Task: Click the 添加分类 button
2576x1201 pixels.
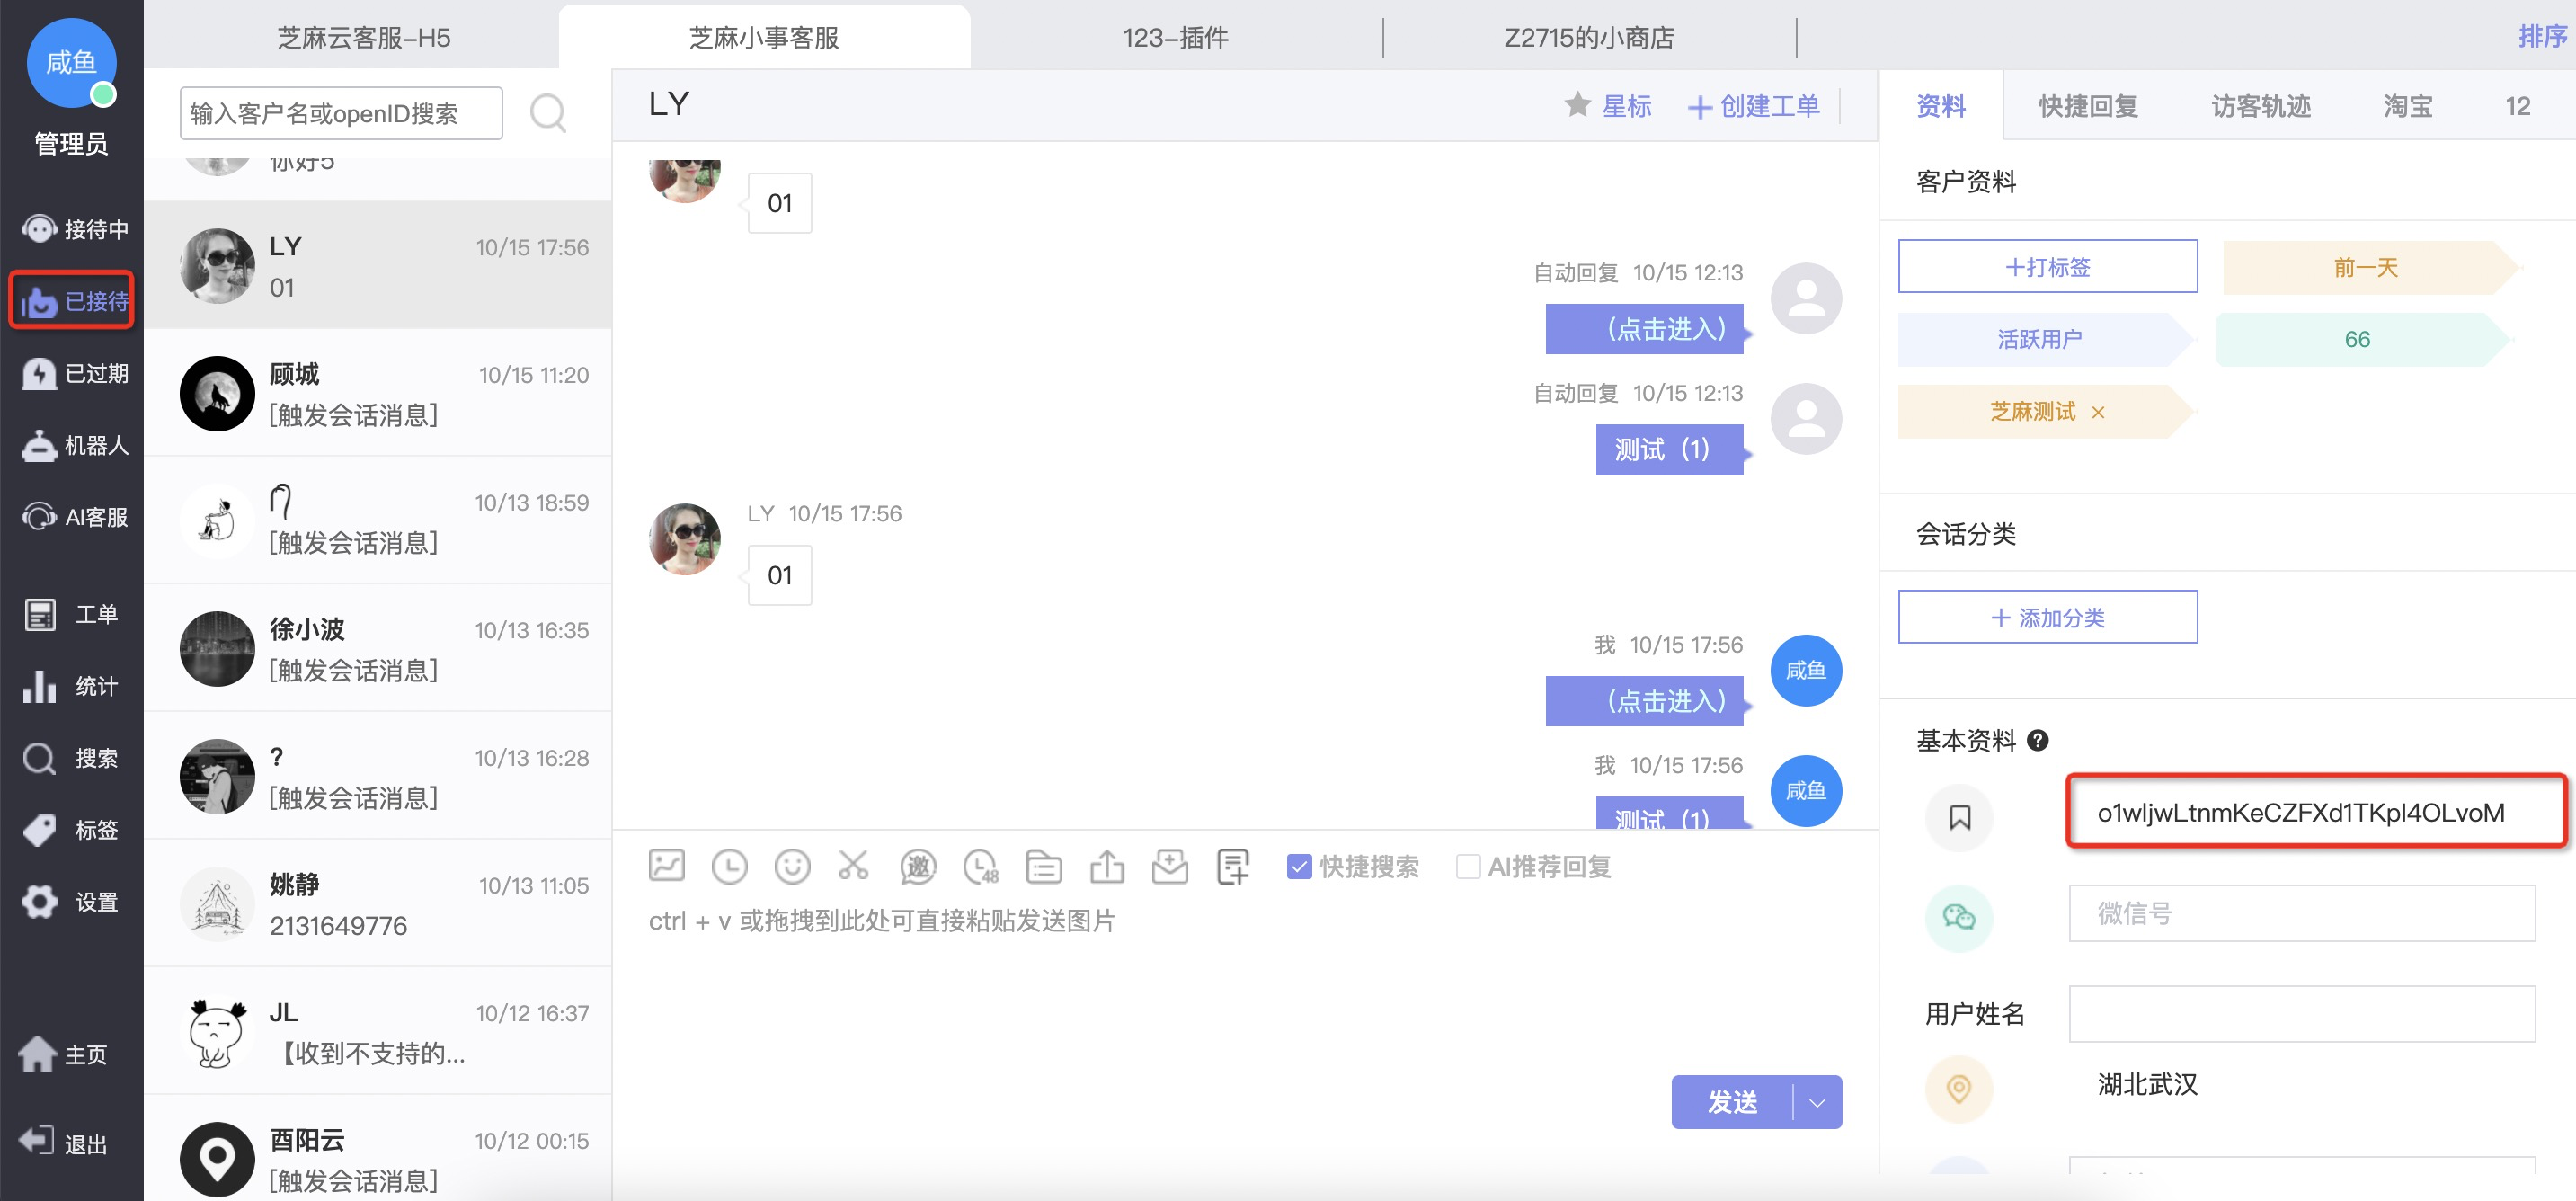Action: [2047, 617]
